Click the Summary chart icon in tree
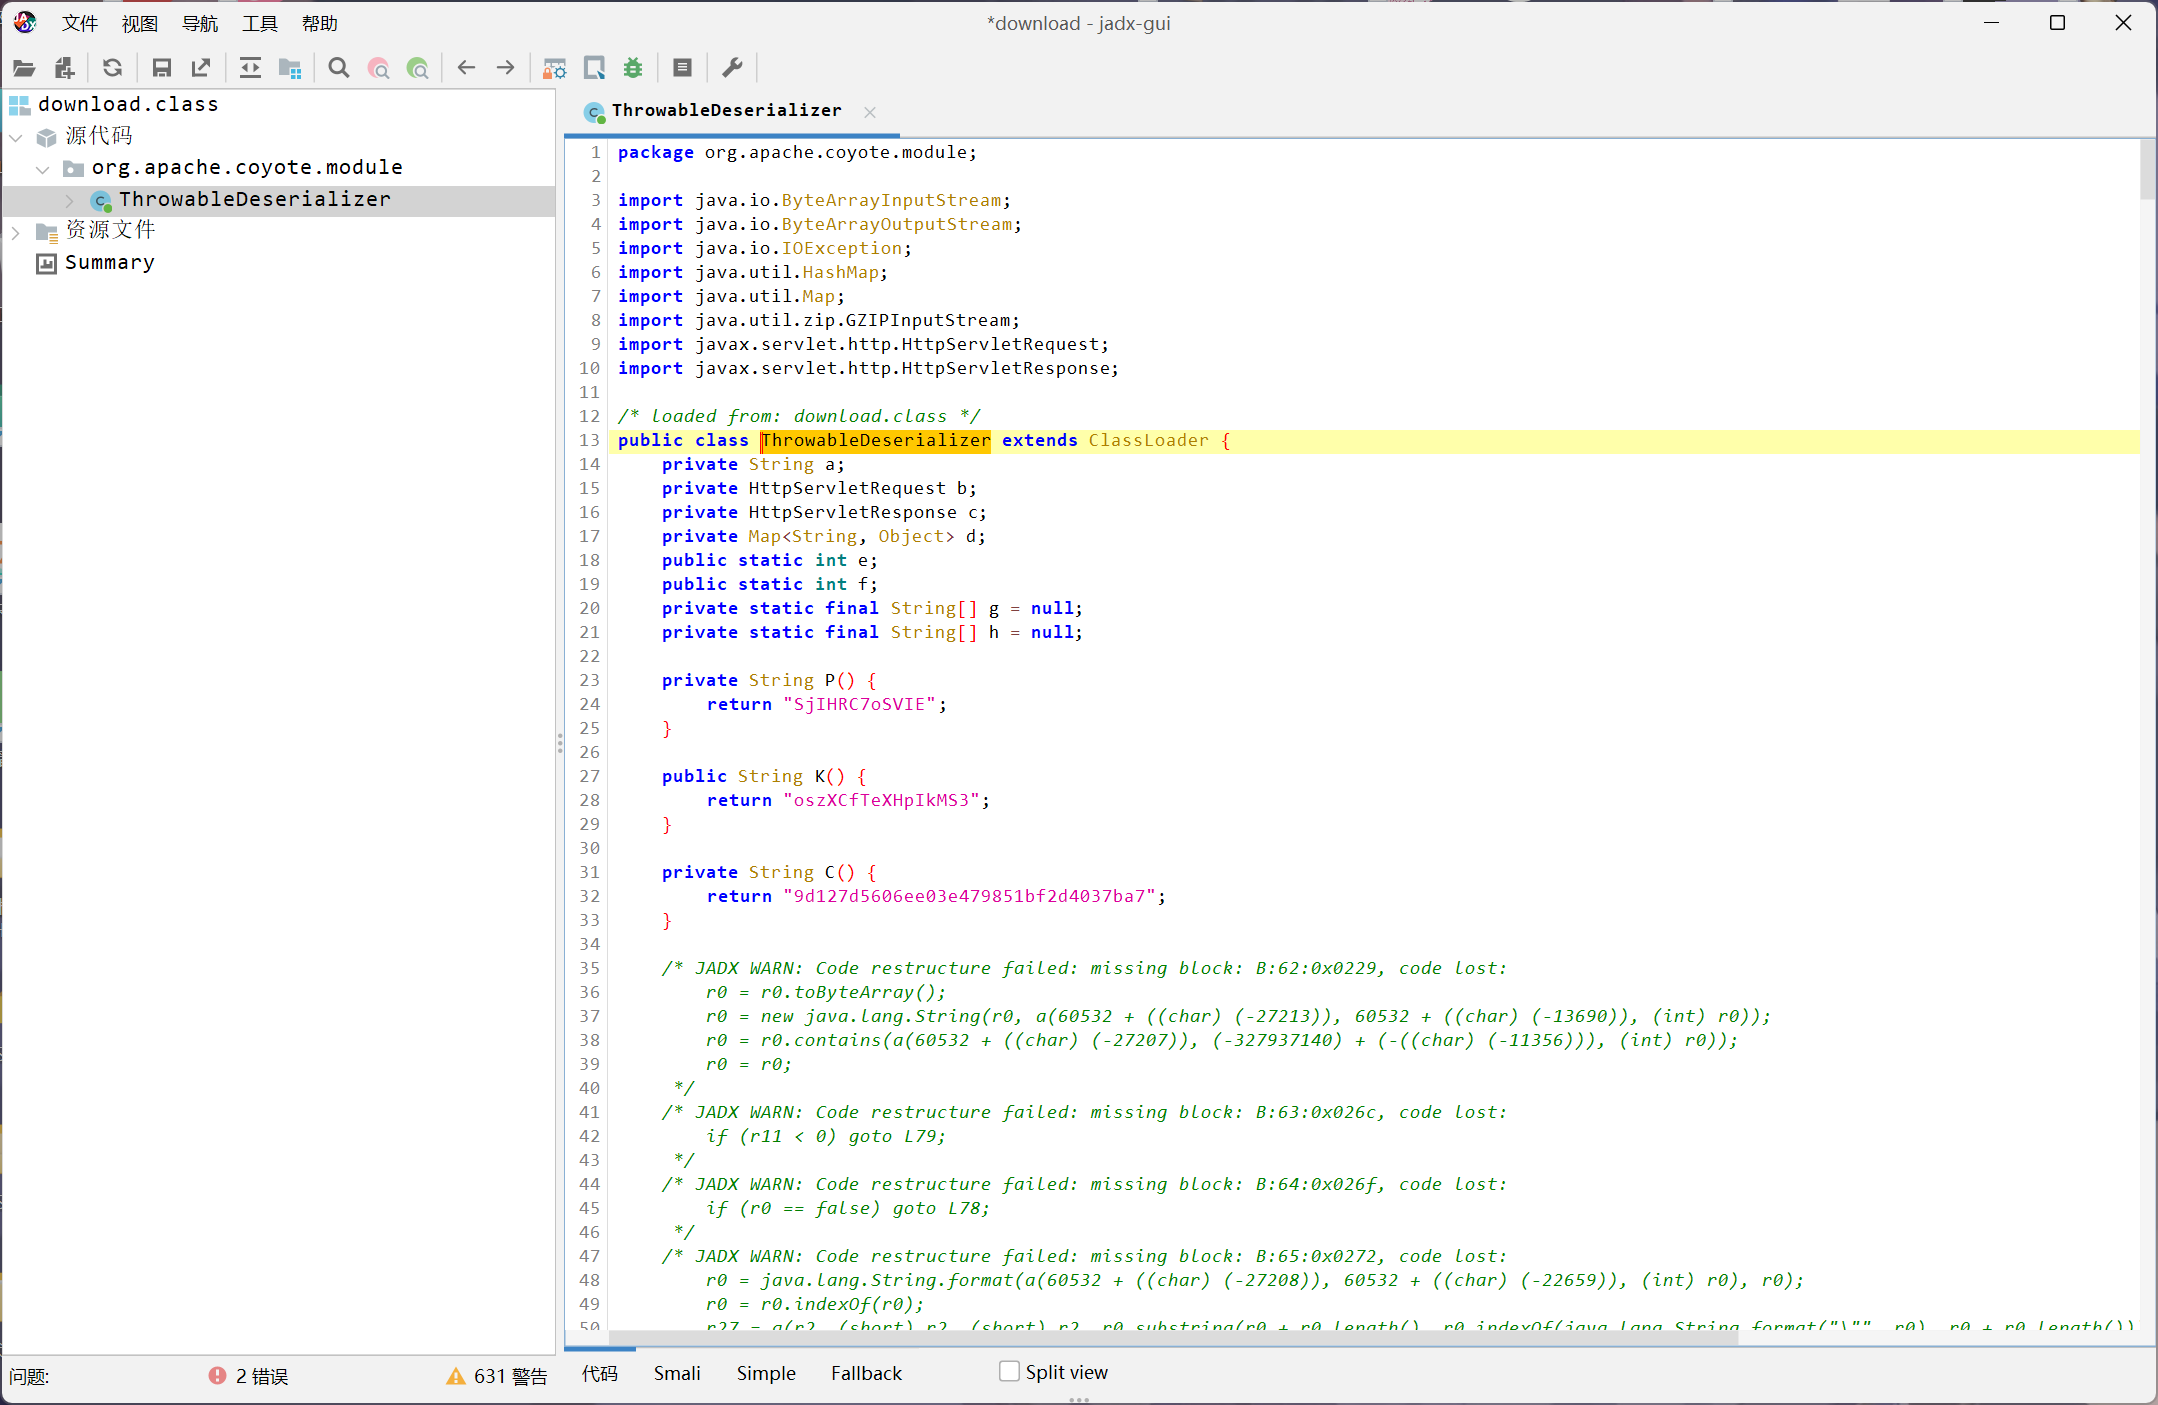 pos(46,263)
